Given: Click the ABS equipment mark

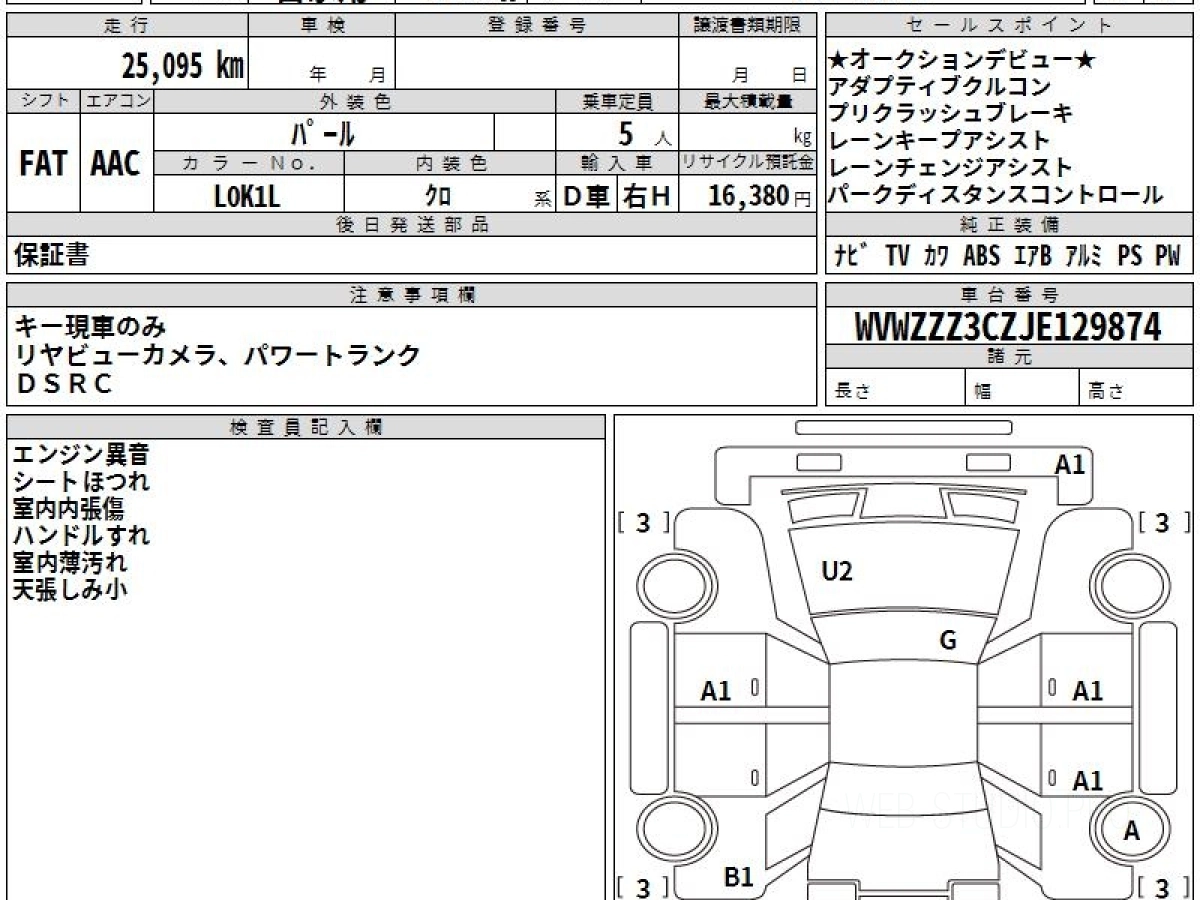Looking at the screenshot, I should click(981, 256).
